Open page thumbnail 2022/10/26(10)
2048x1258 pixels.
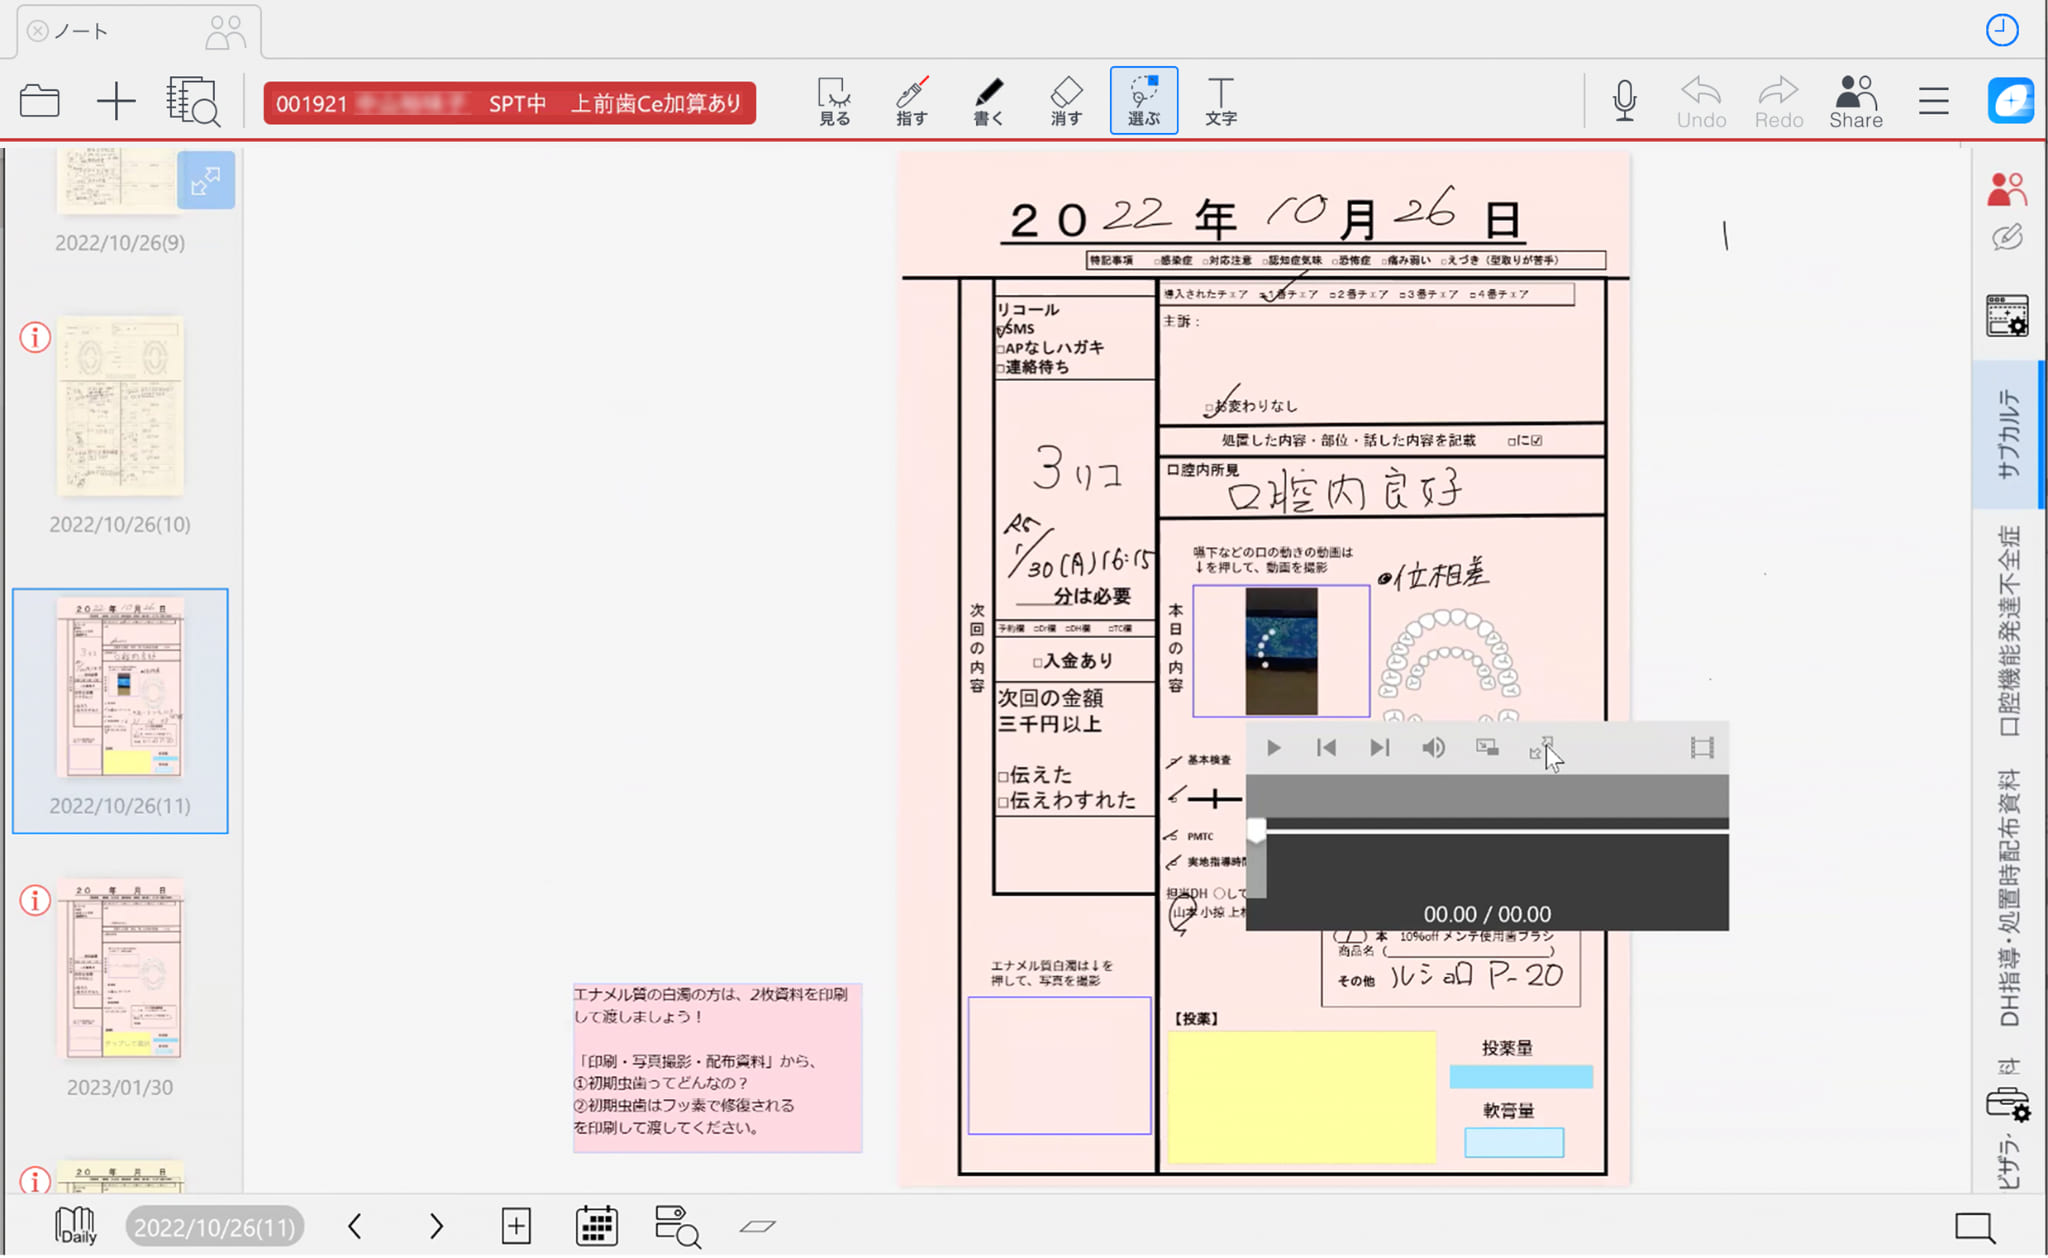point(120,405)
